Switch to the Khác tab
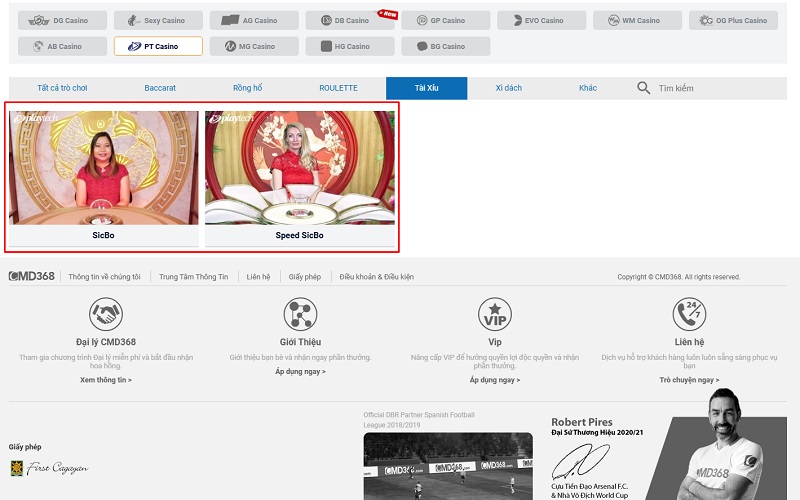 point(588,88)
